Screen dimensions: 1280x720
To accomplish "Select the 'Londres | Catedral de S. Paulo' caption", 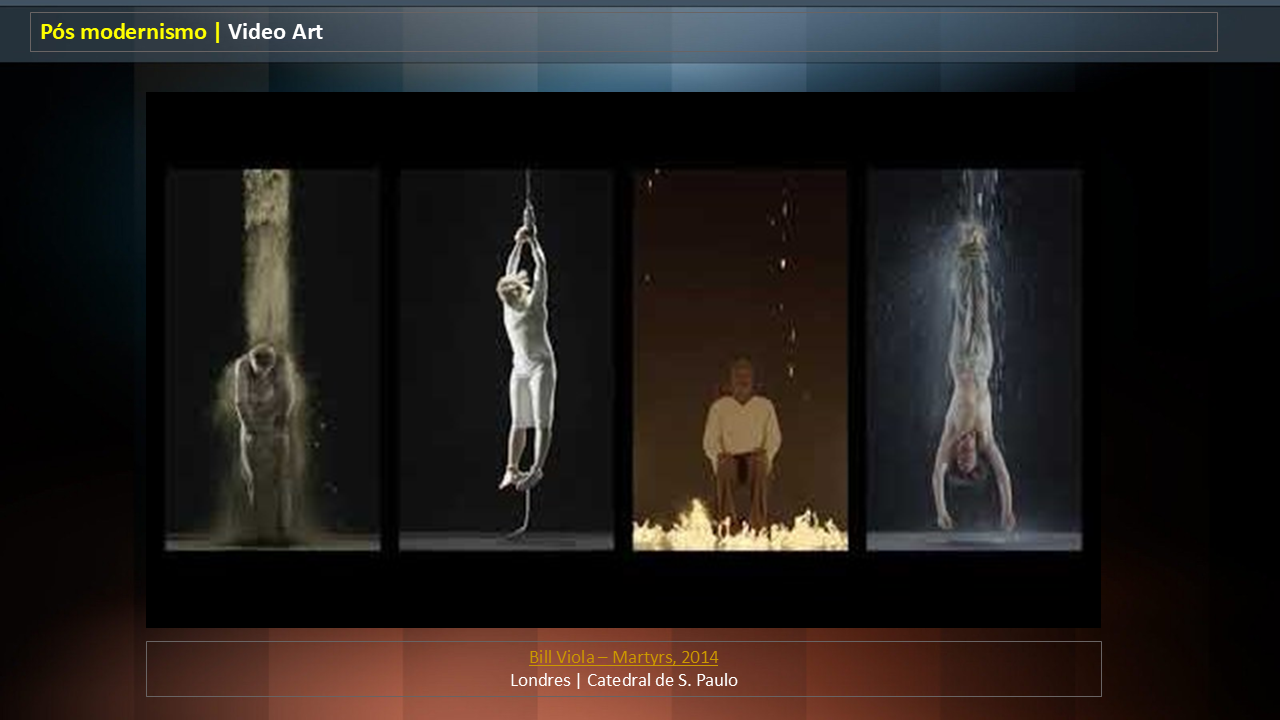I will 624,680.
